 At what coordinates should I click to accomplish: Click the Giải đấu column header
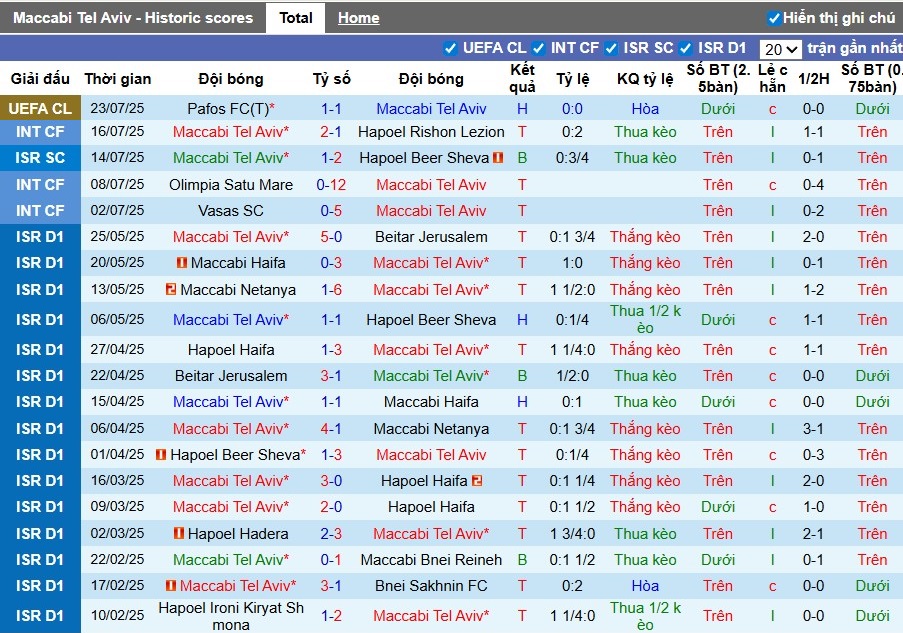40,79
